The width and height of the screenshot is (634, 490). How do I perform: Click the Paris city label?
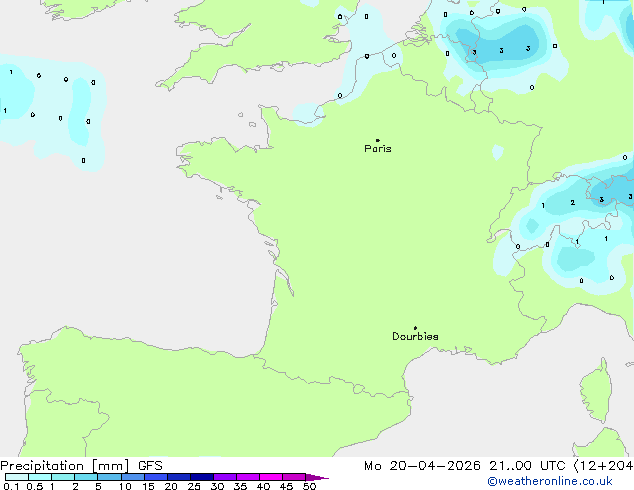(x=378, y=149)
